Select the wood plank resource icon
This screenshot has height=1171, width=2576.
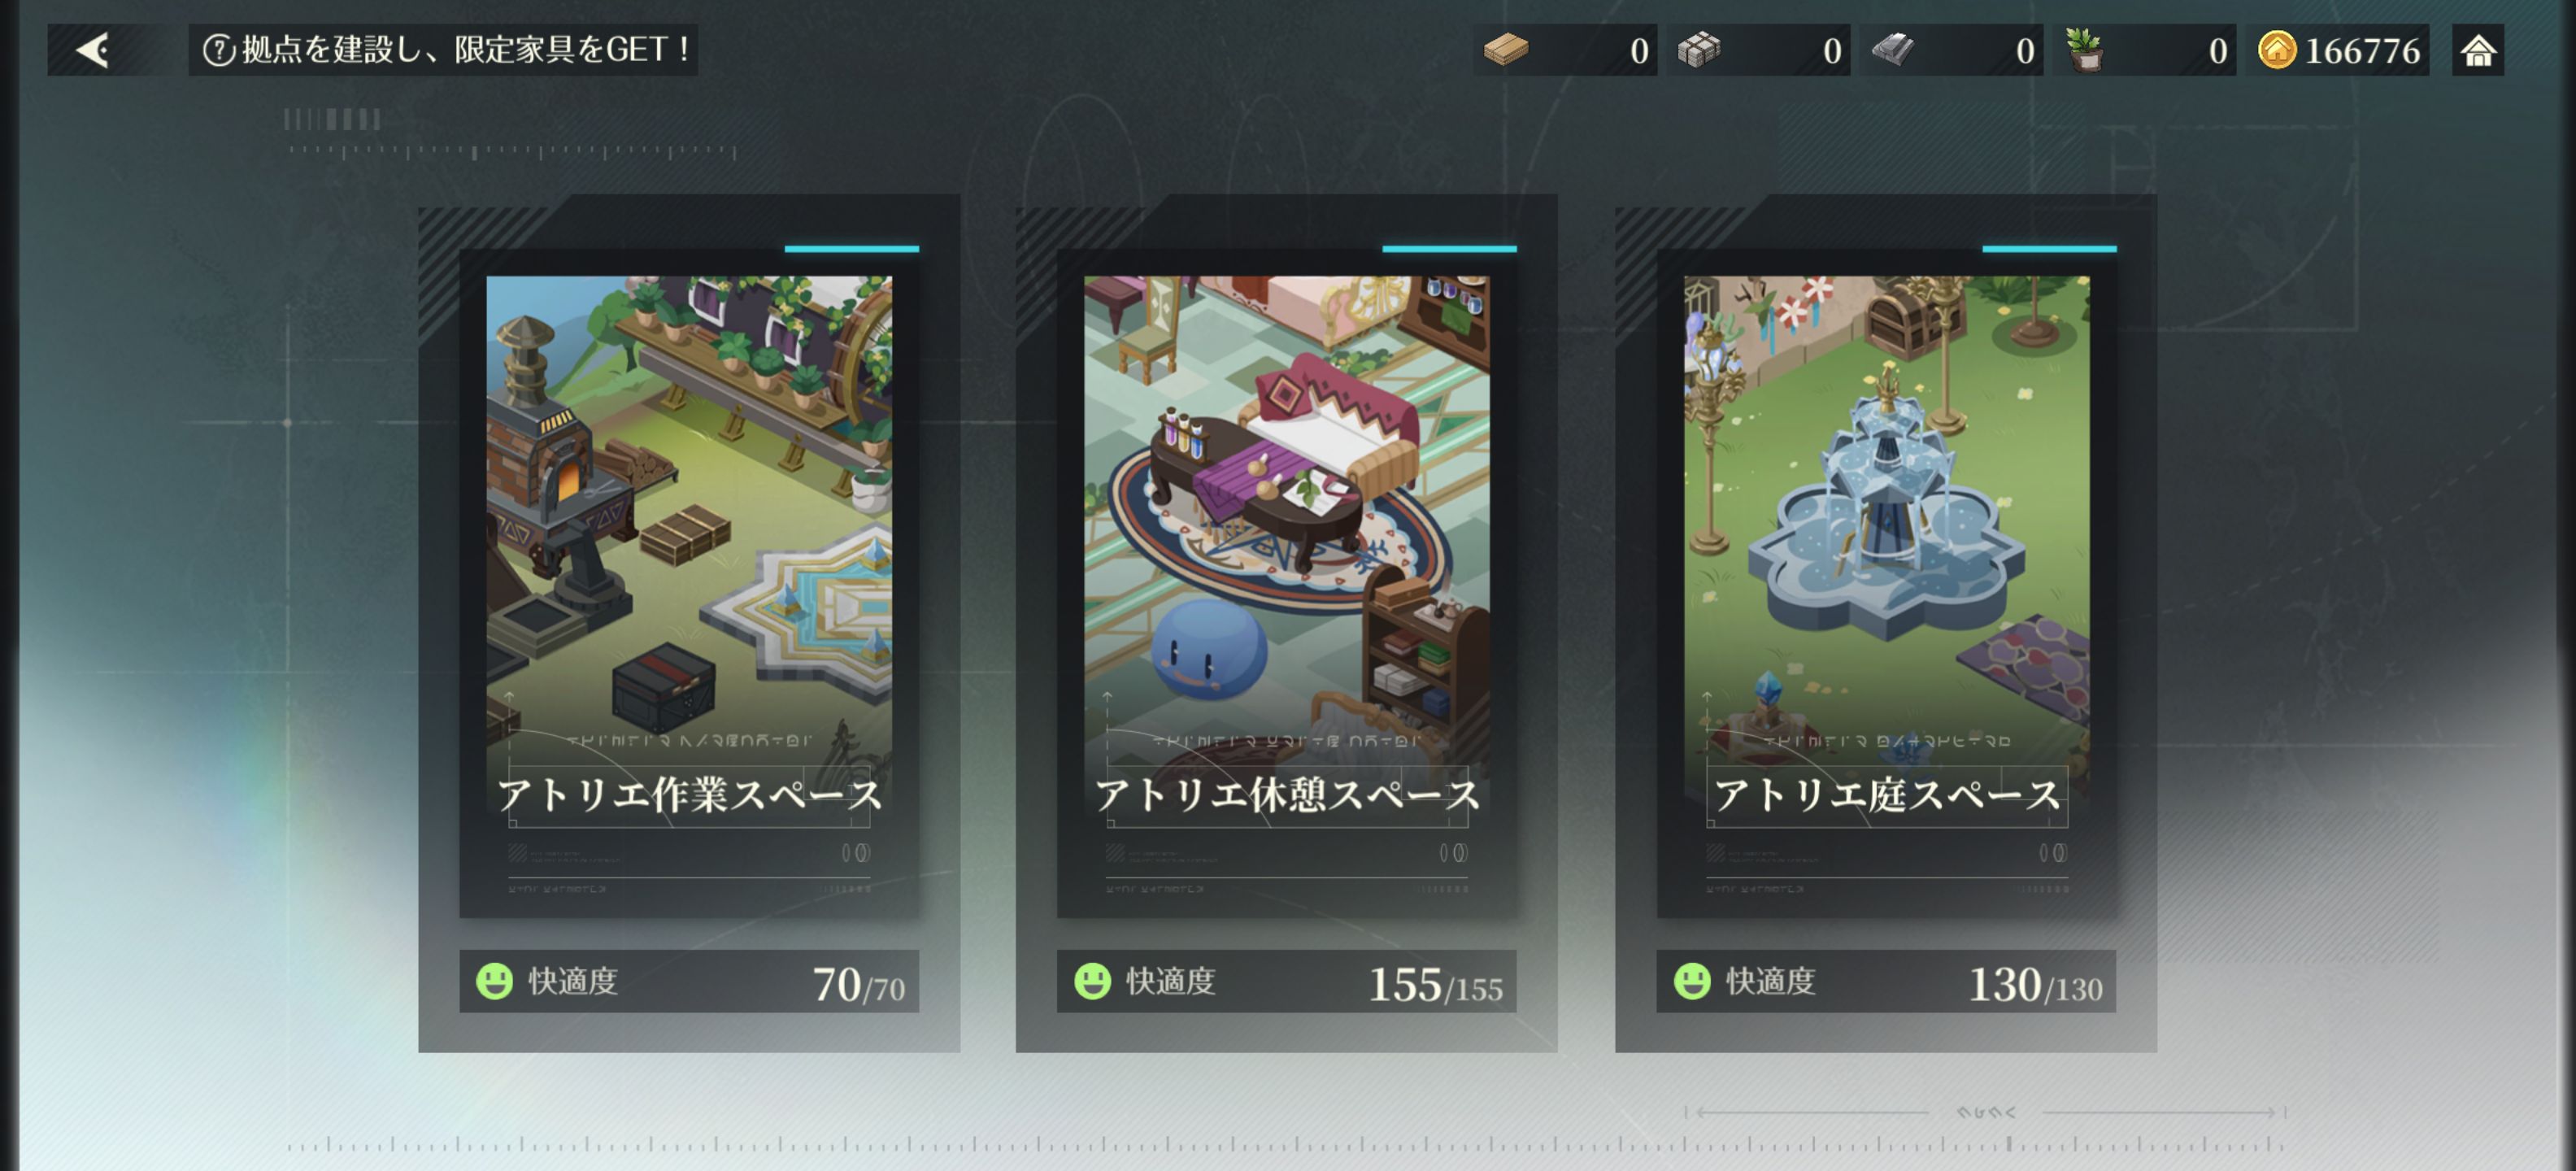[1506, 50]
